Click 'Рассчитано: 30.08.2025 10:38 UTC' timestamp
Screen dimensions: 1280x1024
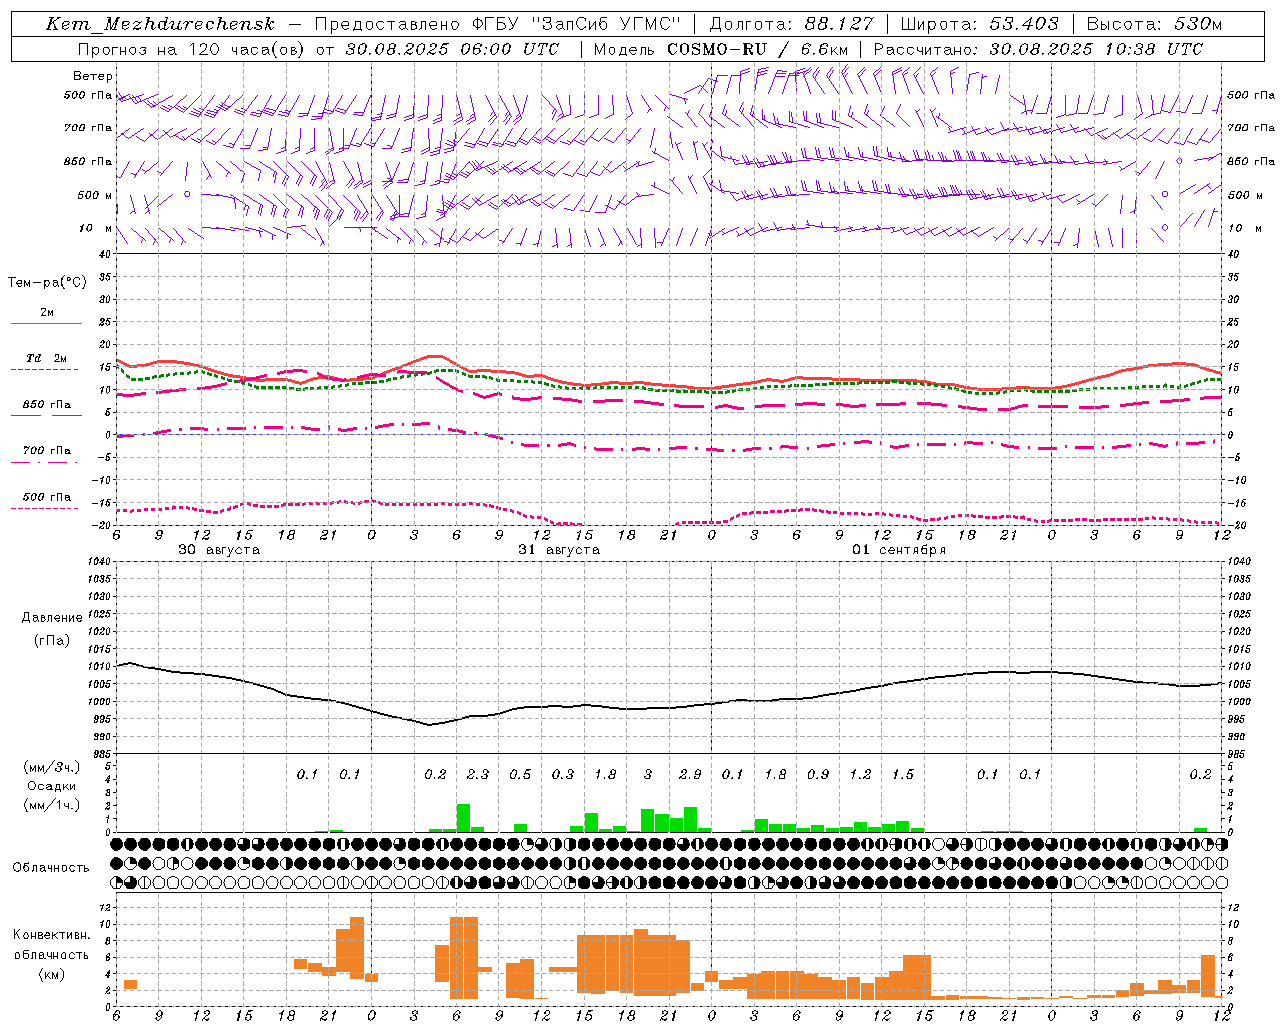(x=1038, y=49)
